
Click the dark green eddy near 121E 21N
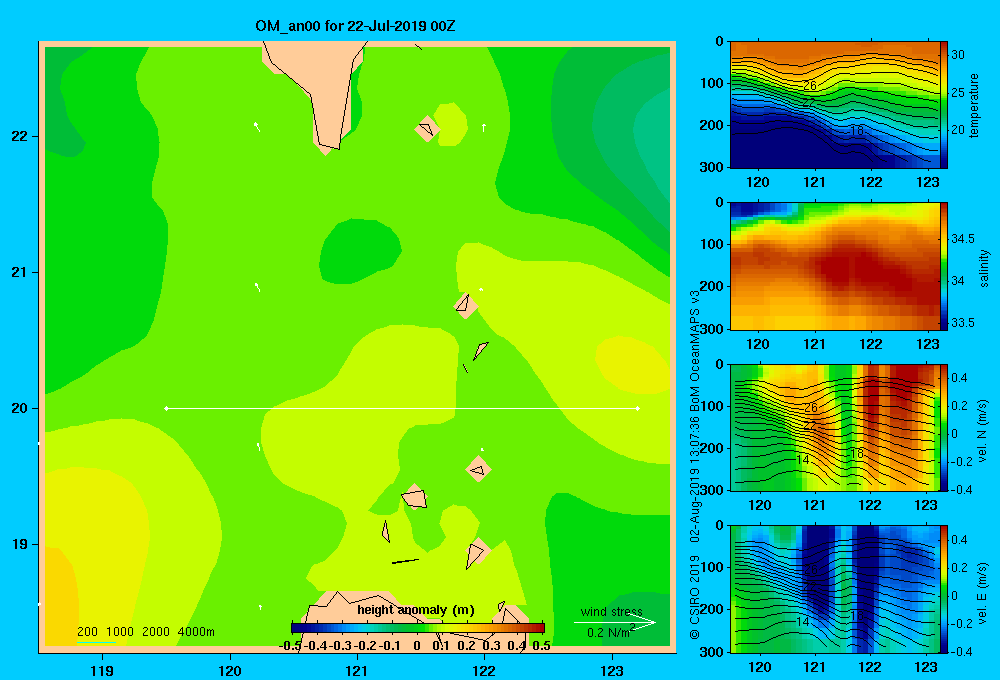(359, 251)
